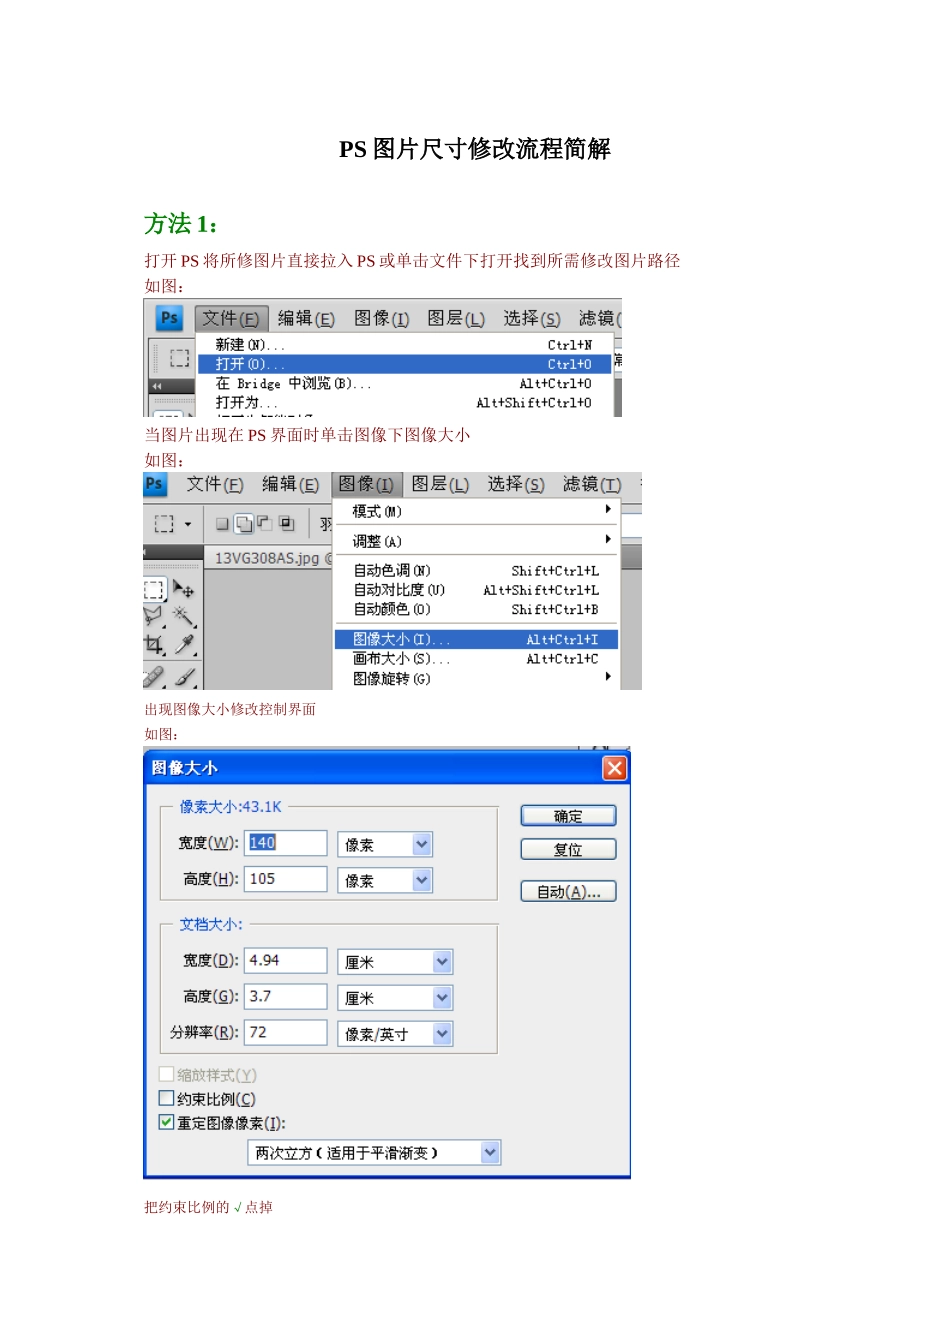Toggle the 缩放样式(Y) checkbox
Viewport: 950px width, 1344px height.
(x=167, y=1074)
